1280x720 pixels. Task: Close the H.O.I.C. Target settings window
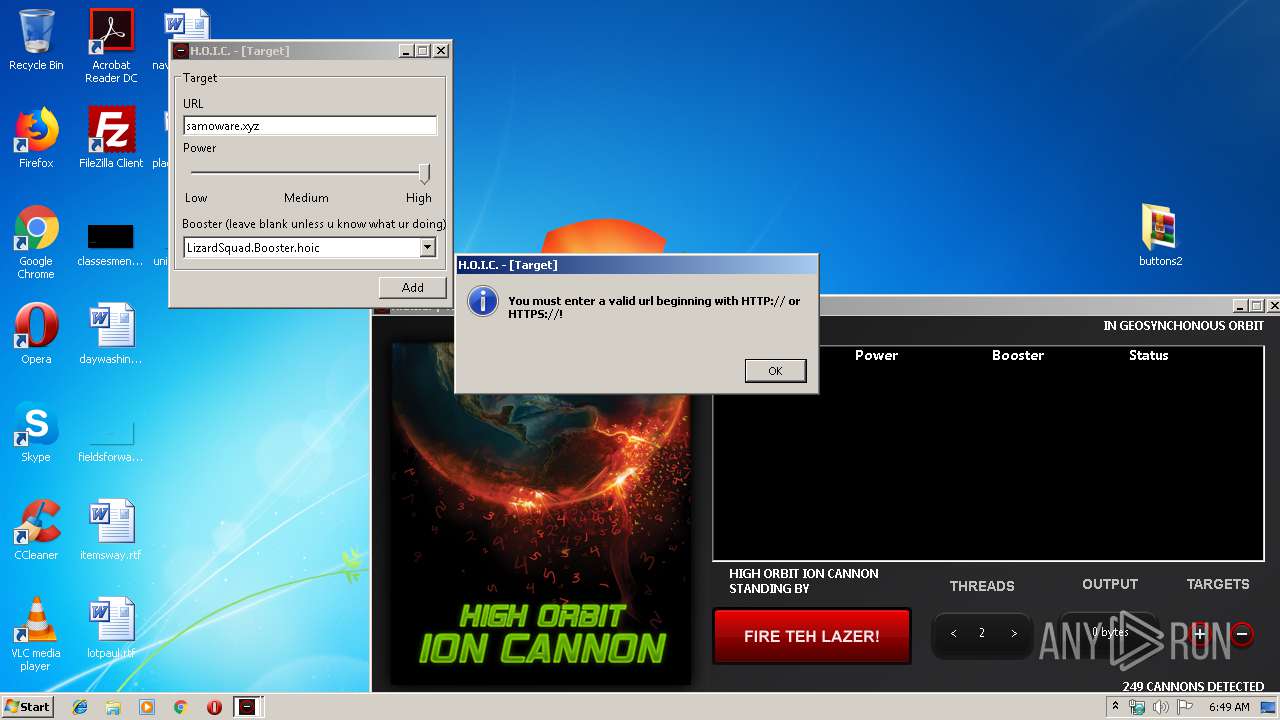point(441,51)
